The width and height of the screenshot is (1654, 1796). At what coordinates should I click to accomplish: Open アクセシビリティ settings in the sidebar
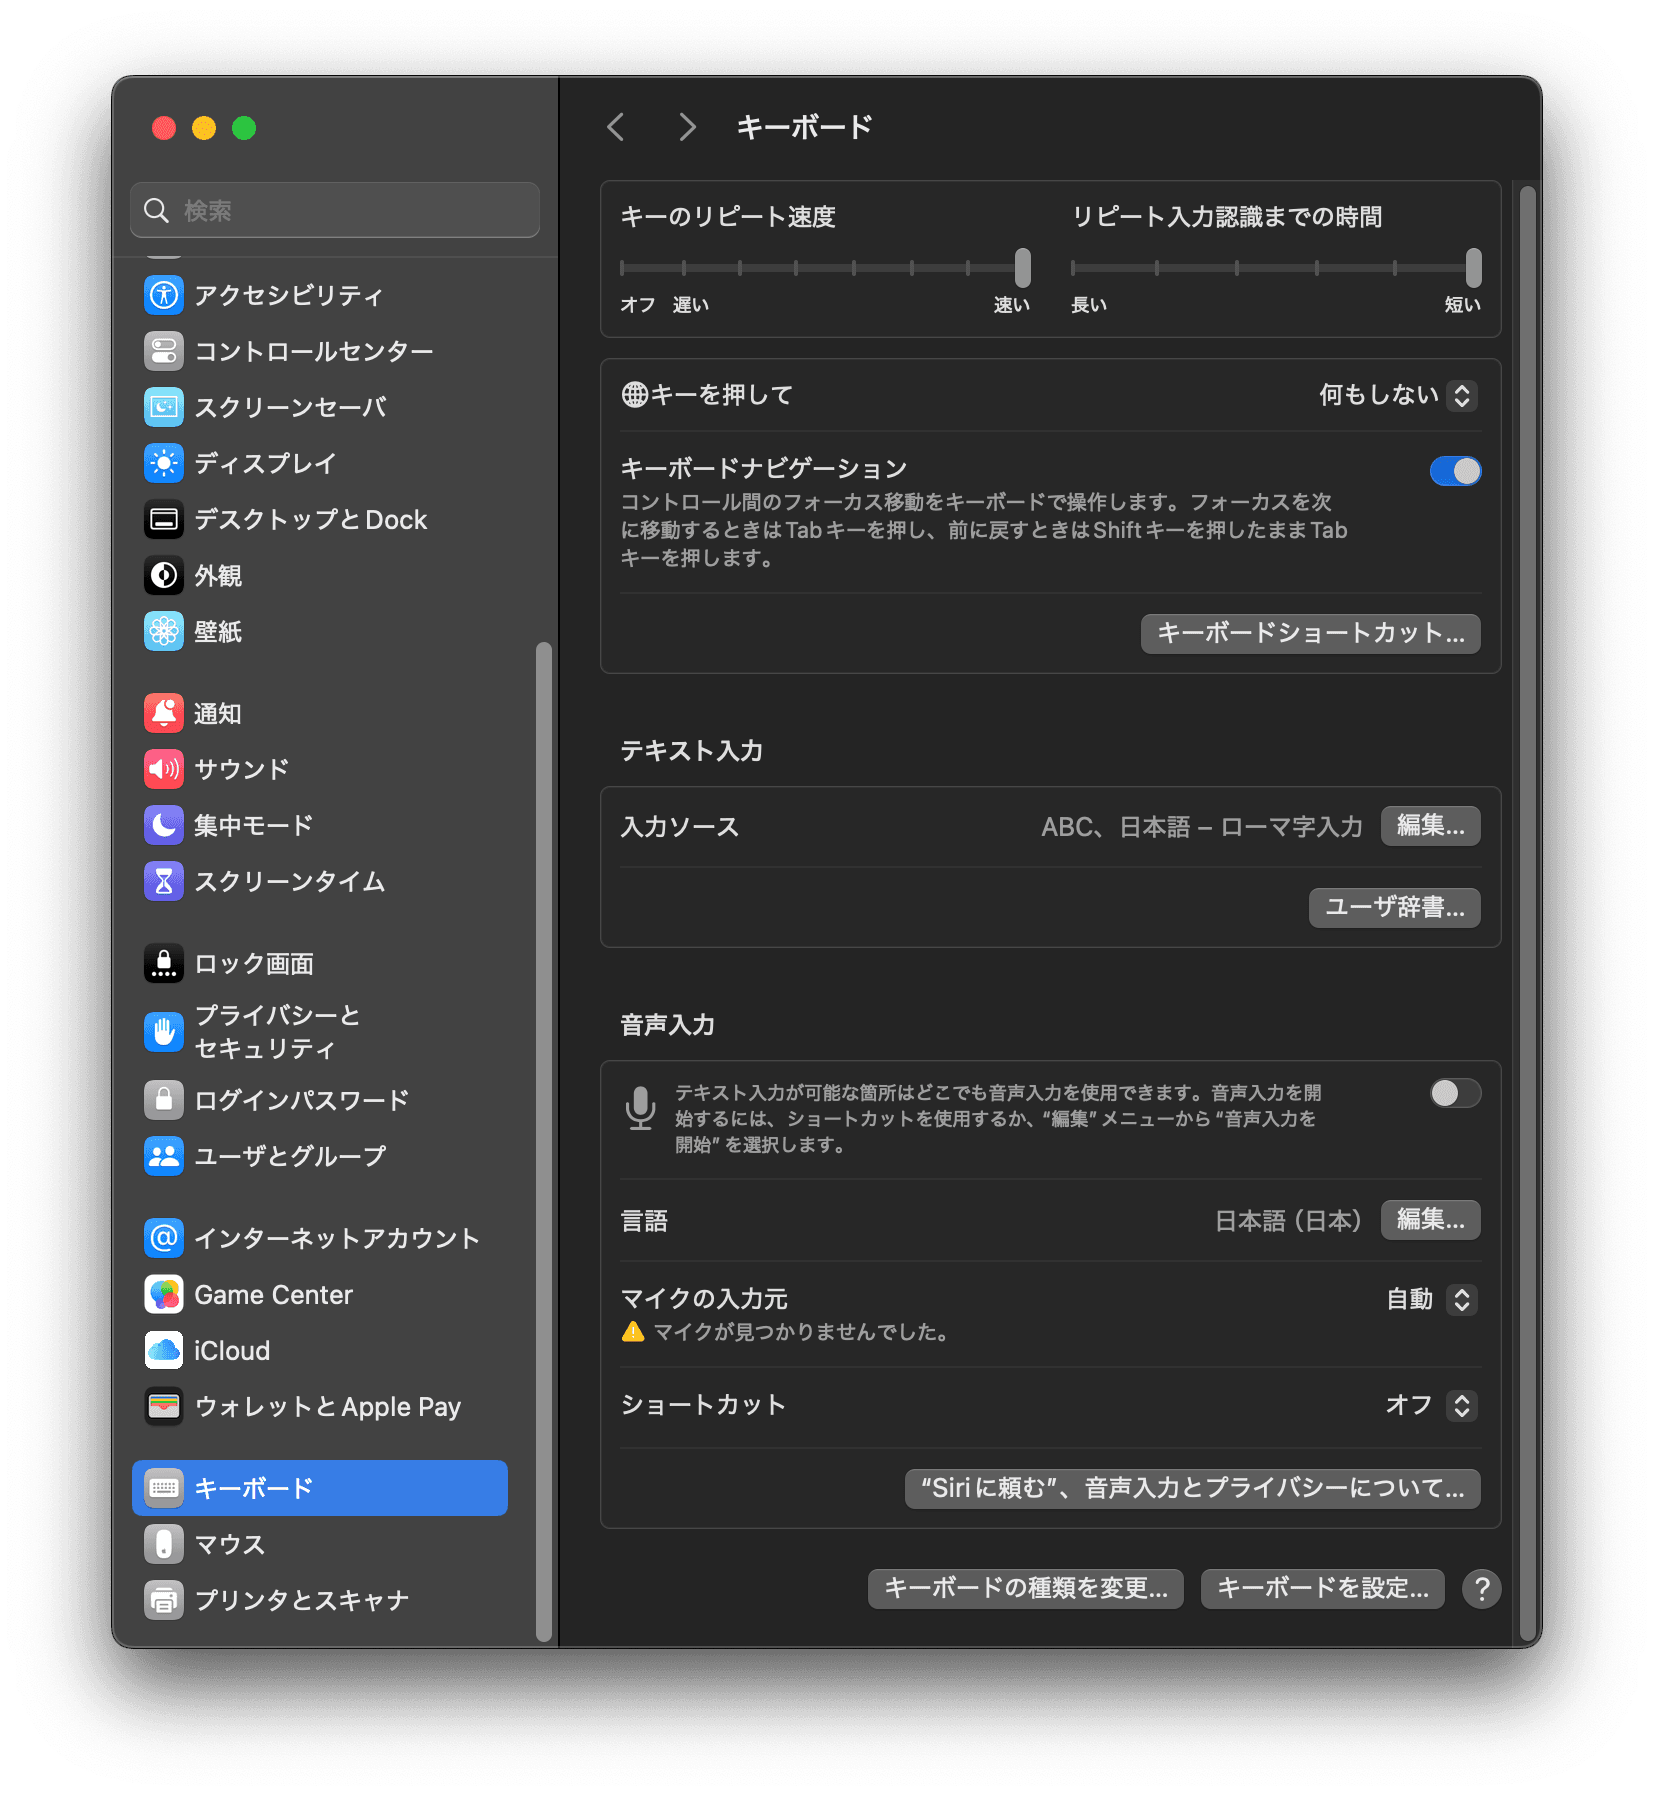[x=287, y=295]
